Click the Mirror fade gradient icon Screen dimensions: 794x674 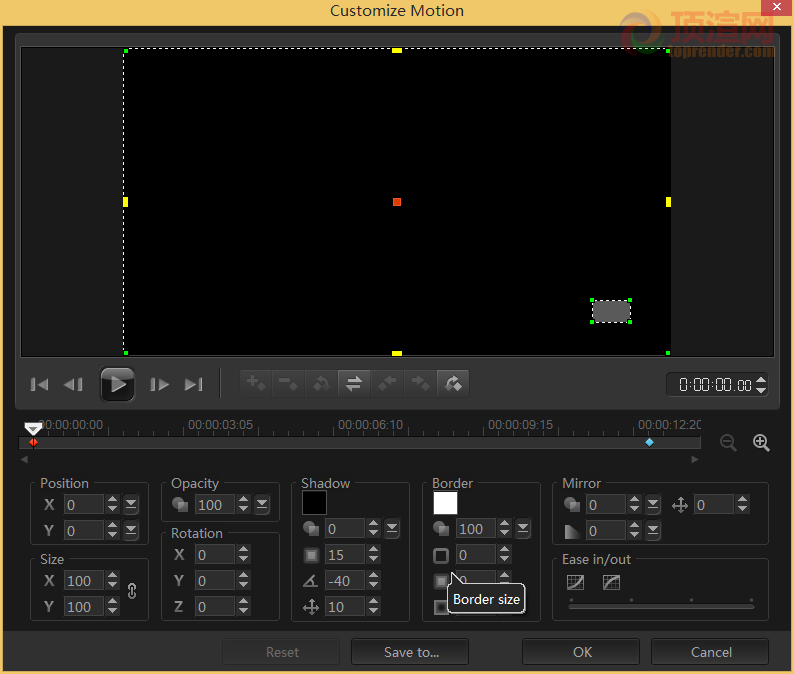coord(572,531)
